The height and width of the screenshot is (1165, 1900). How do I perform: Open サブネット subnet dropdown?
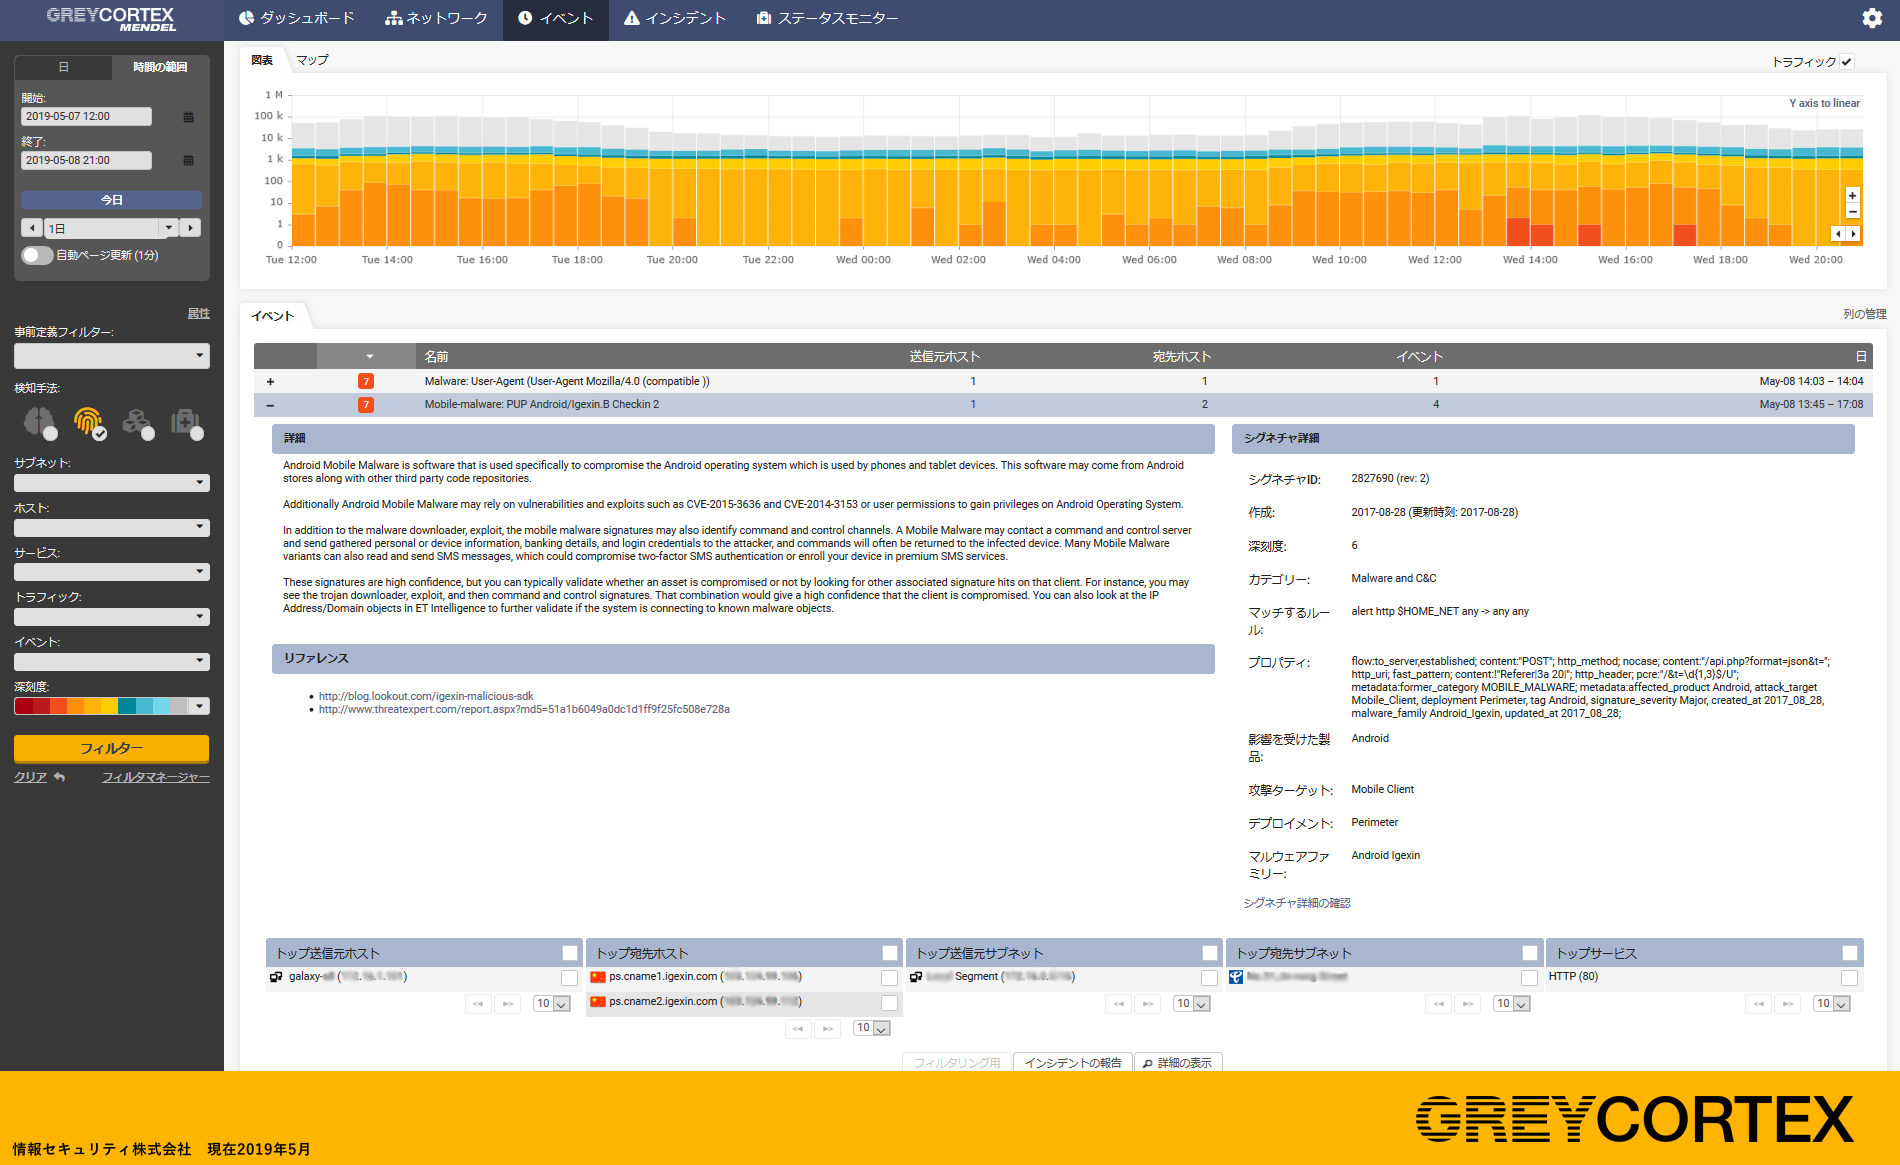coord(112,483)
